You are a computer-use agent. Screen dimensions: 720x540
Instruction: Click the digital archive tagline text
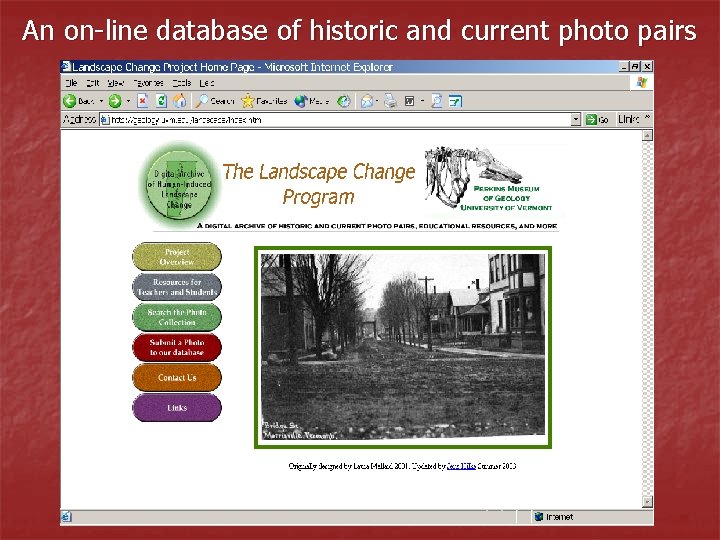[x=377, y=226]
